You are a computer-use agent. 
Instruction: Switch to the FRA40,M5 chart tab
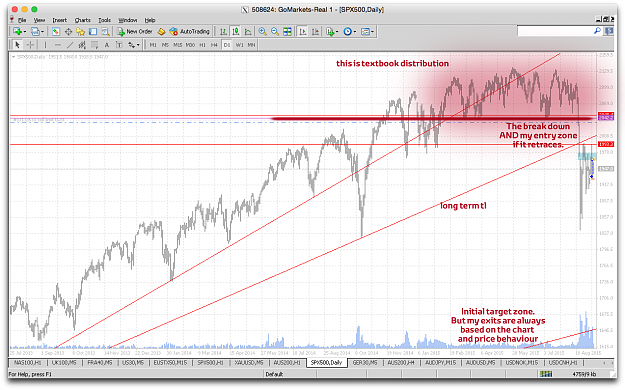pyautogui.click(x=100, y=362)
